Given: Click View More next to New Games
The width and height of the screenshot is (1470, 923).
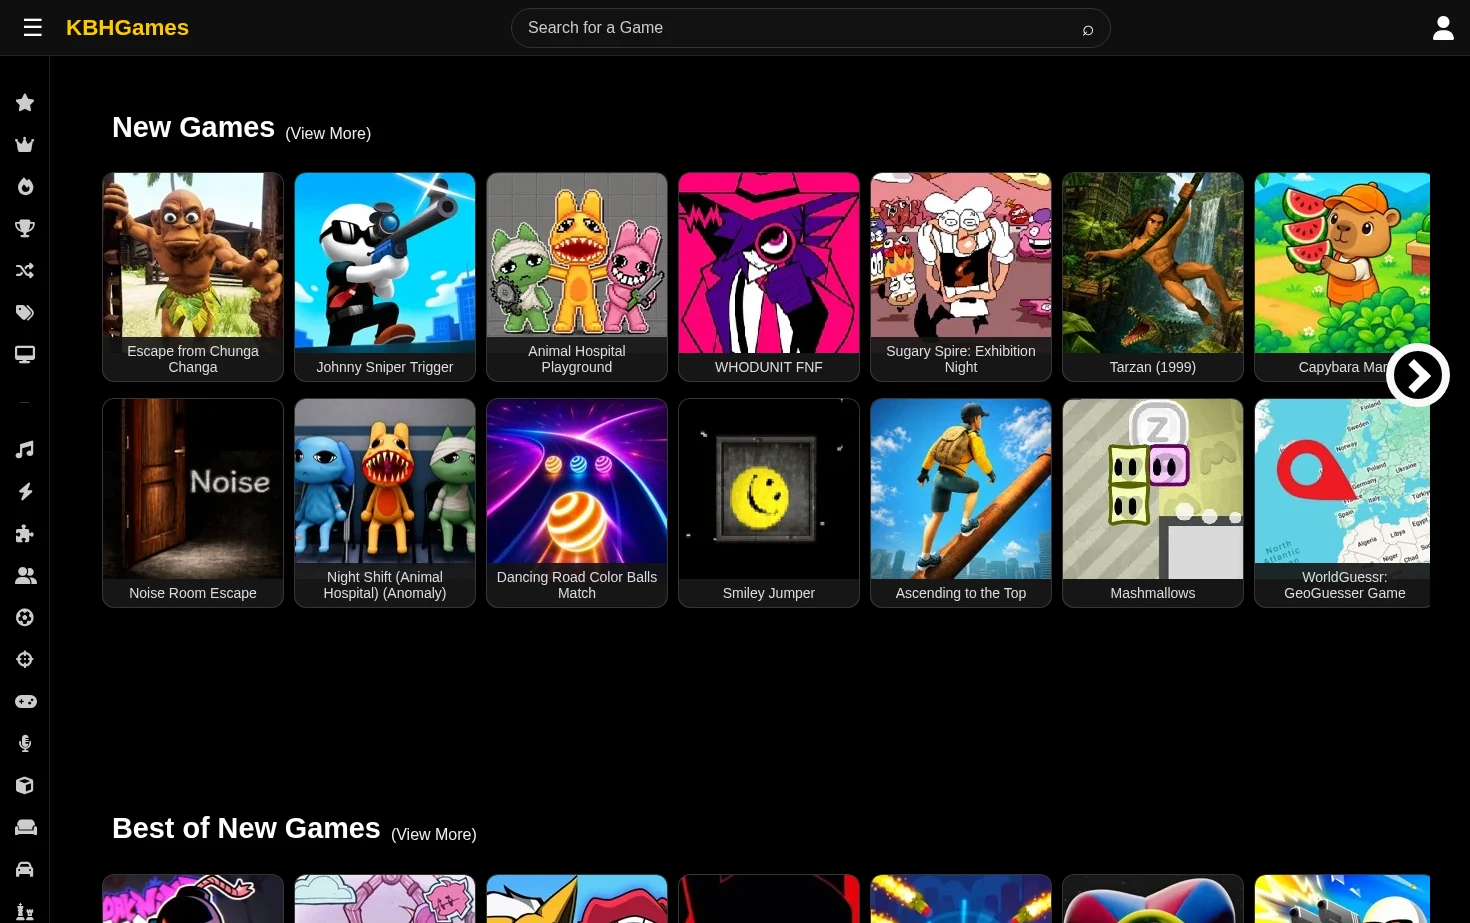Looking at the screenshot, I should pos(328,134).
